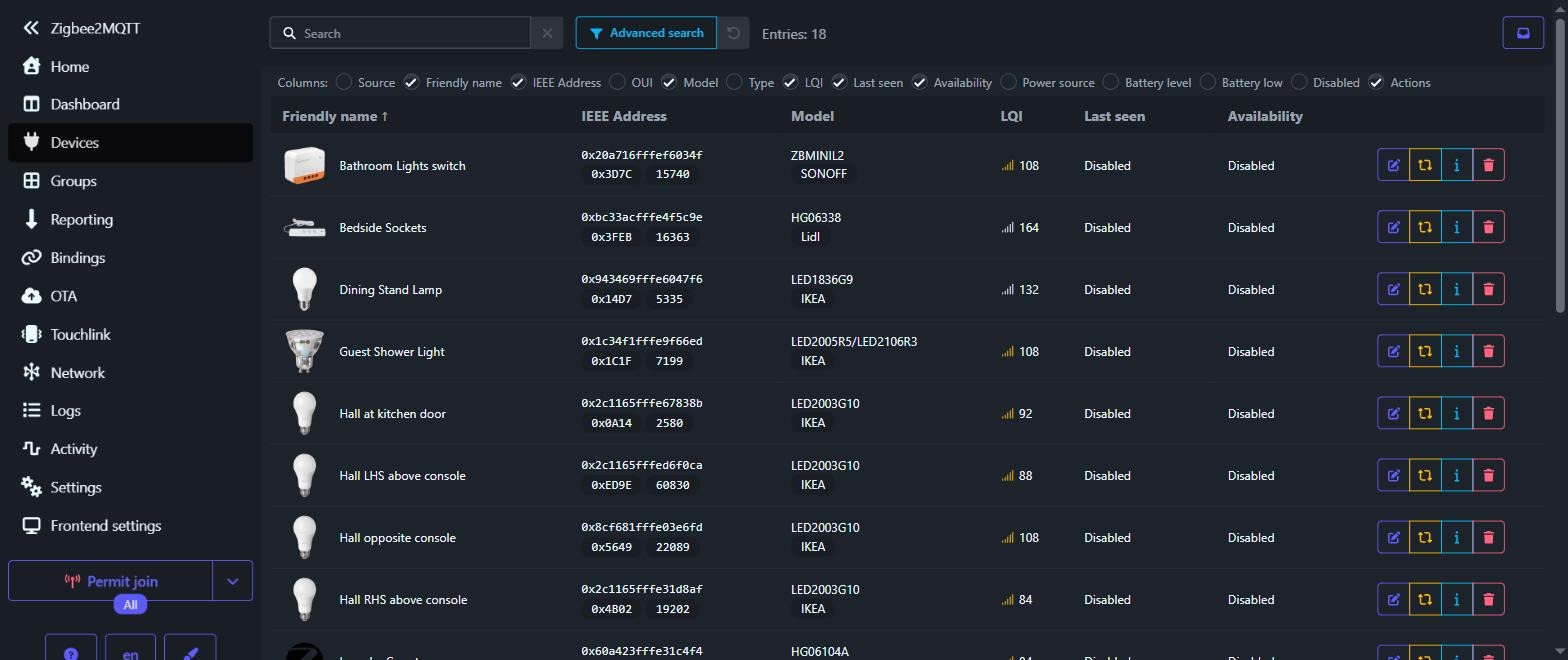Toggle Friendly name column checkbox
Image resolution: width=1568 pixels, height=660 pixels.
pos(411,82)
